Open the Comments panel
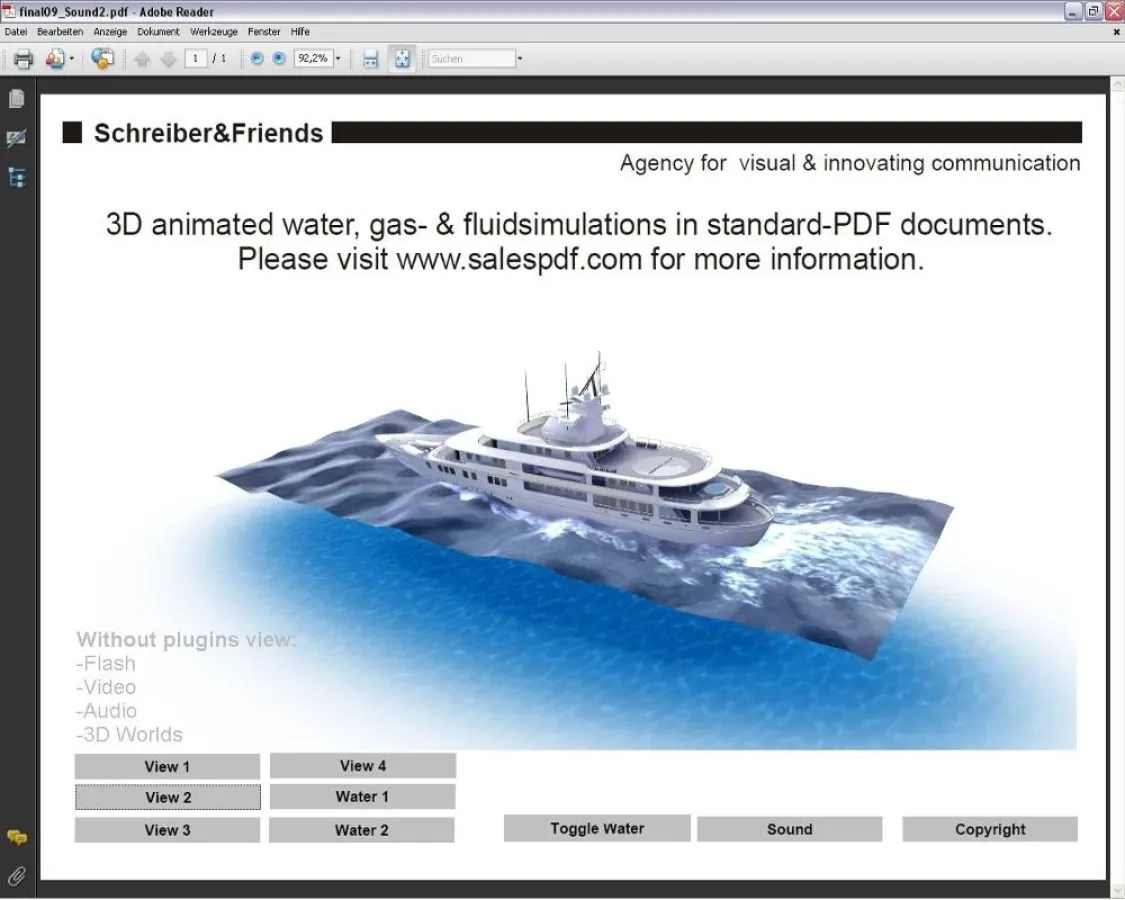 17,838
